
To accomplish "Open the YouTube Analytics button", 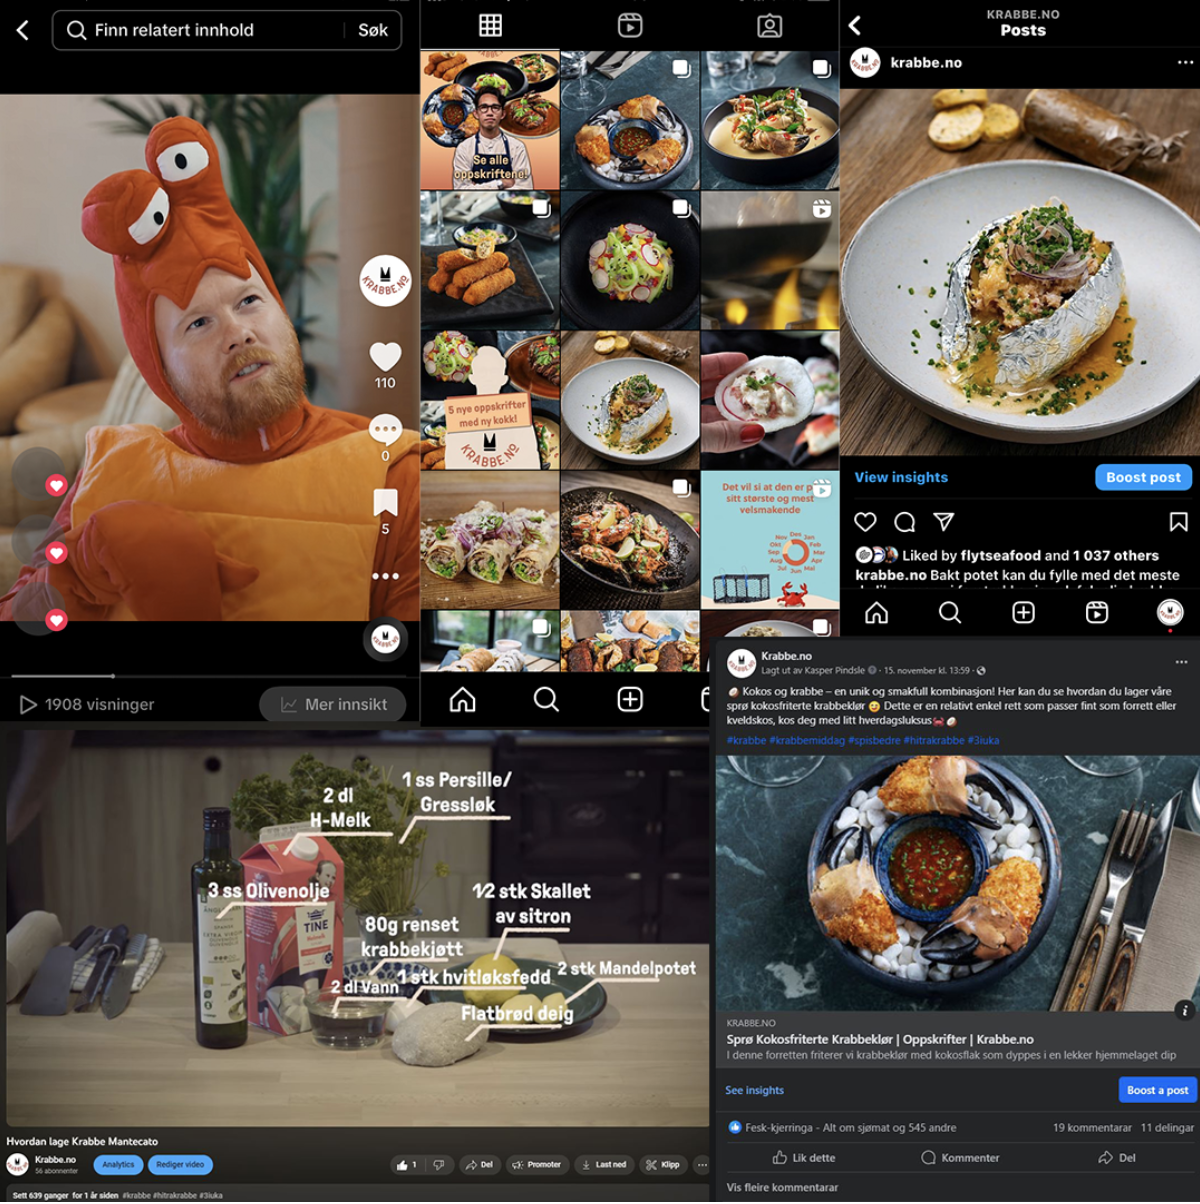I will [x=118, y=1165].
